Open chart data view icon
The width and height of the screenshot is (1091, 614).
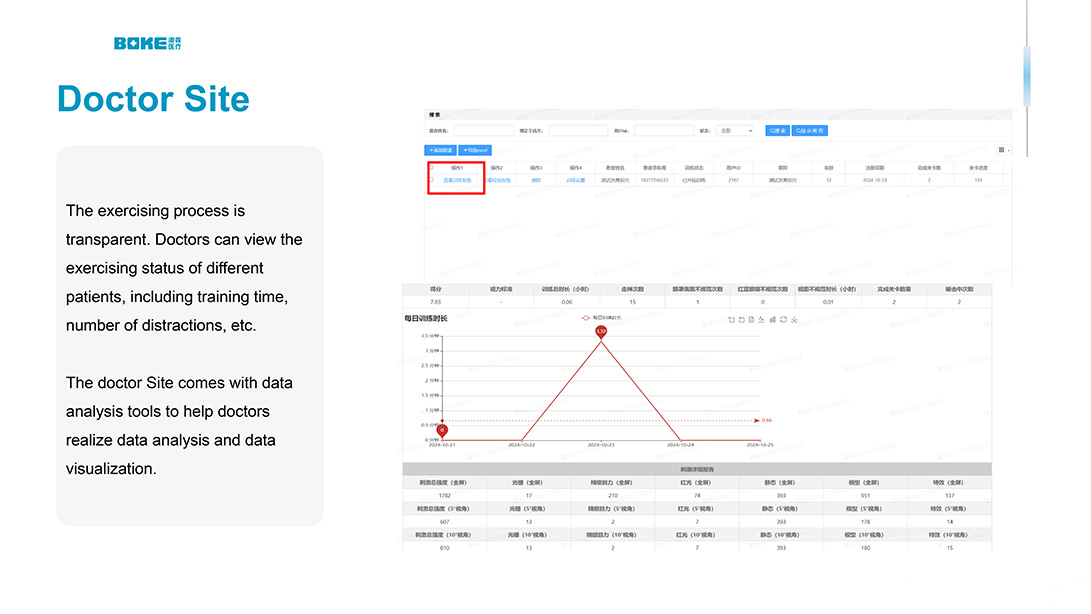pos(751,320)
